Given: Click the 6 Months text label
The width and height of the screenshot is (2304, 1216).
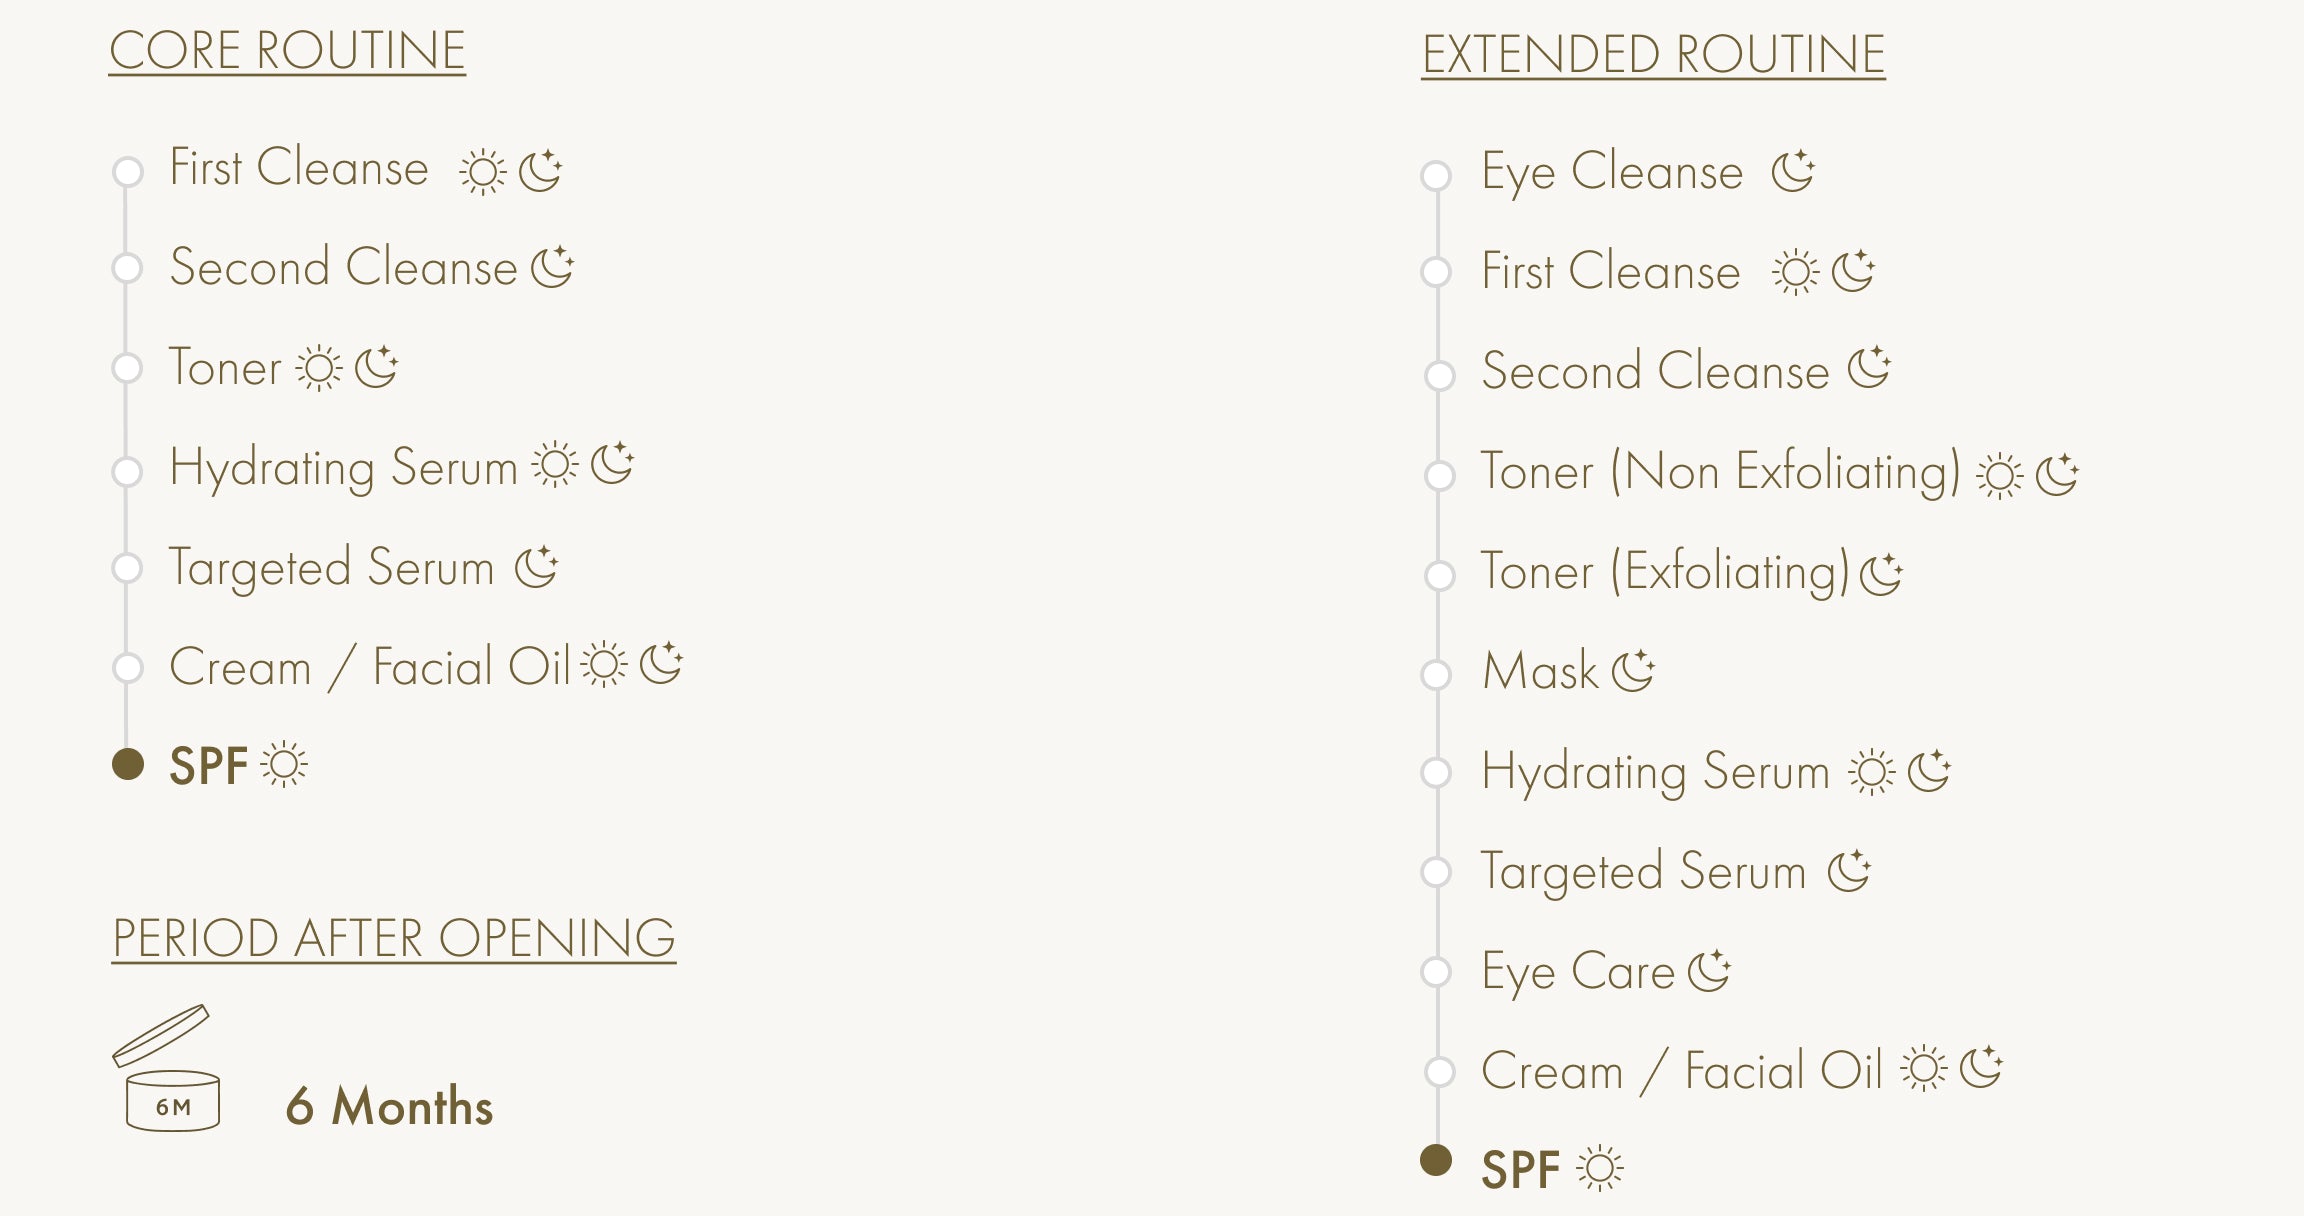Looking at the screenshot, I should coord(389,1106).
